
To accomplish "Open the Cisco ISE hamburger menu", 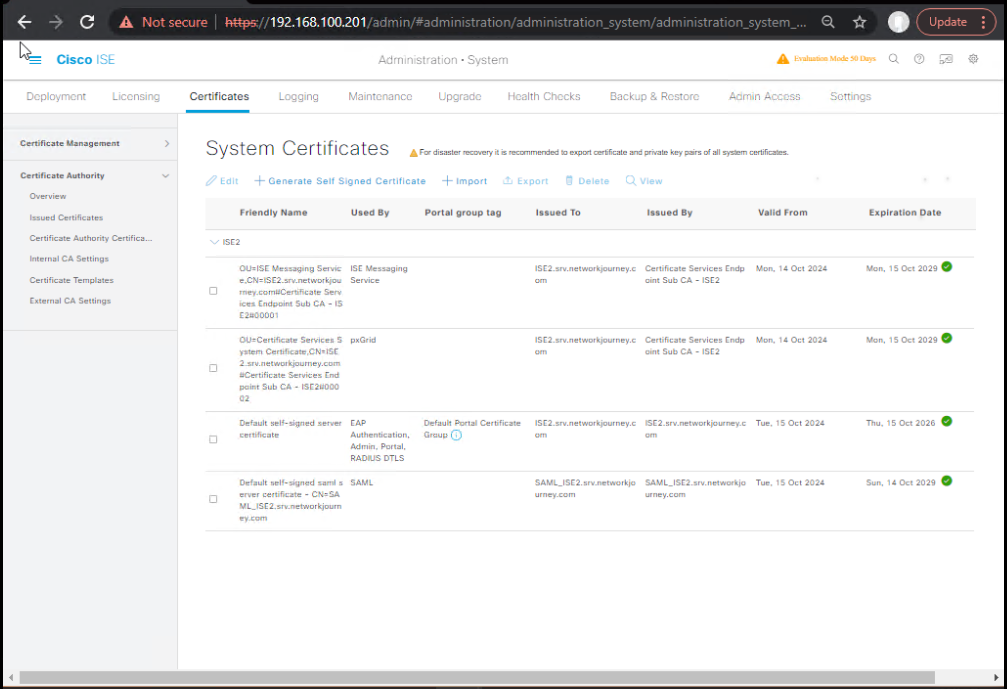I will click(35, 60).
